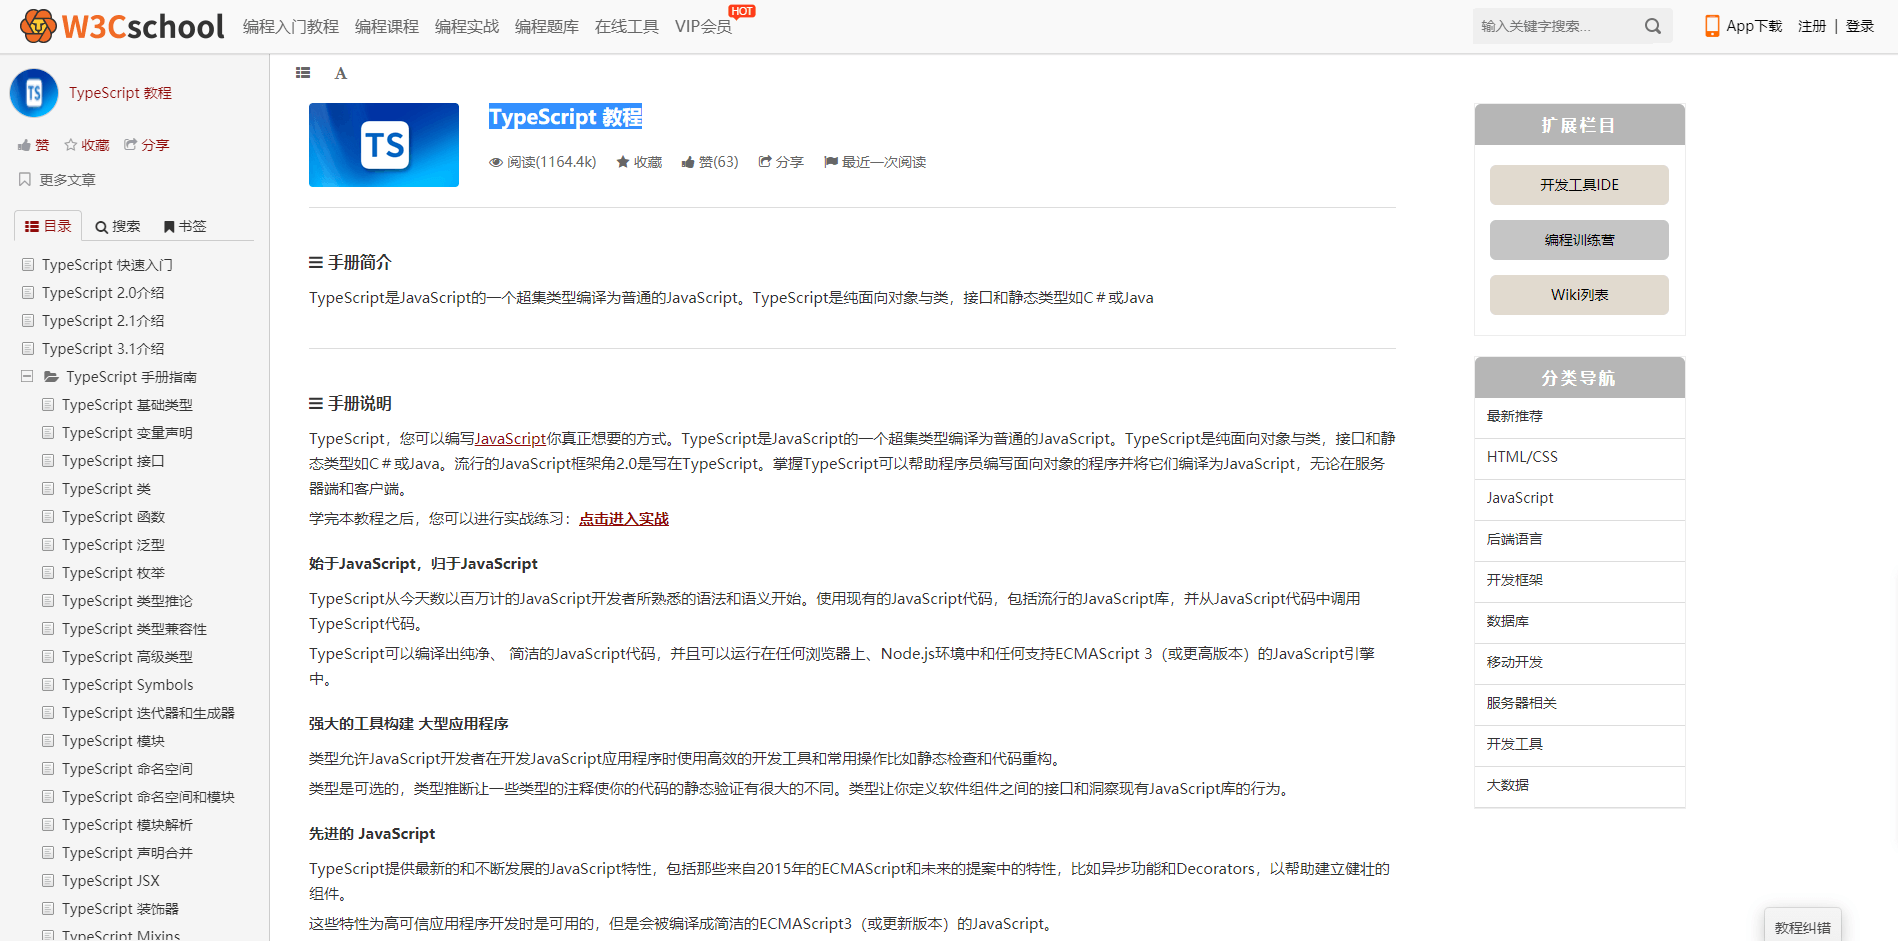The height and width of the screenshot is (941, 1898).
Task: Select JavaScript category in 分类导航
Action: [1579, 499]
